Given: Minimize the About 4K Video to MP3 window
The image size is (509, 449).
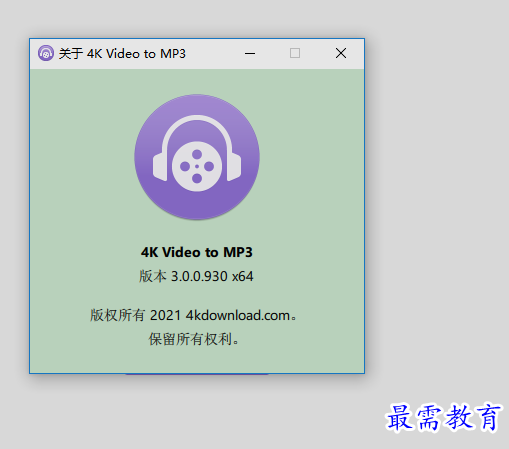Looking at the screenshot, I should (250, 53).
